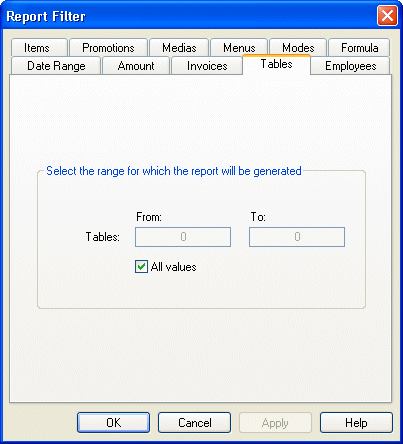This screenshot has height=444, width=403.
Task: Click the All values label
Action: (x=173, y=267)
